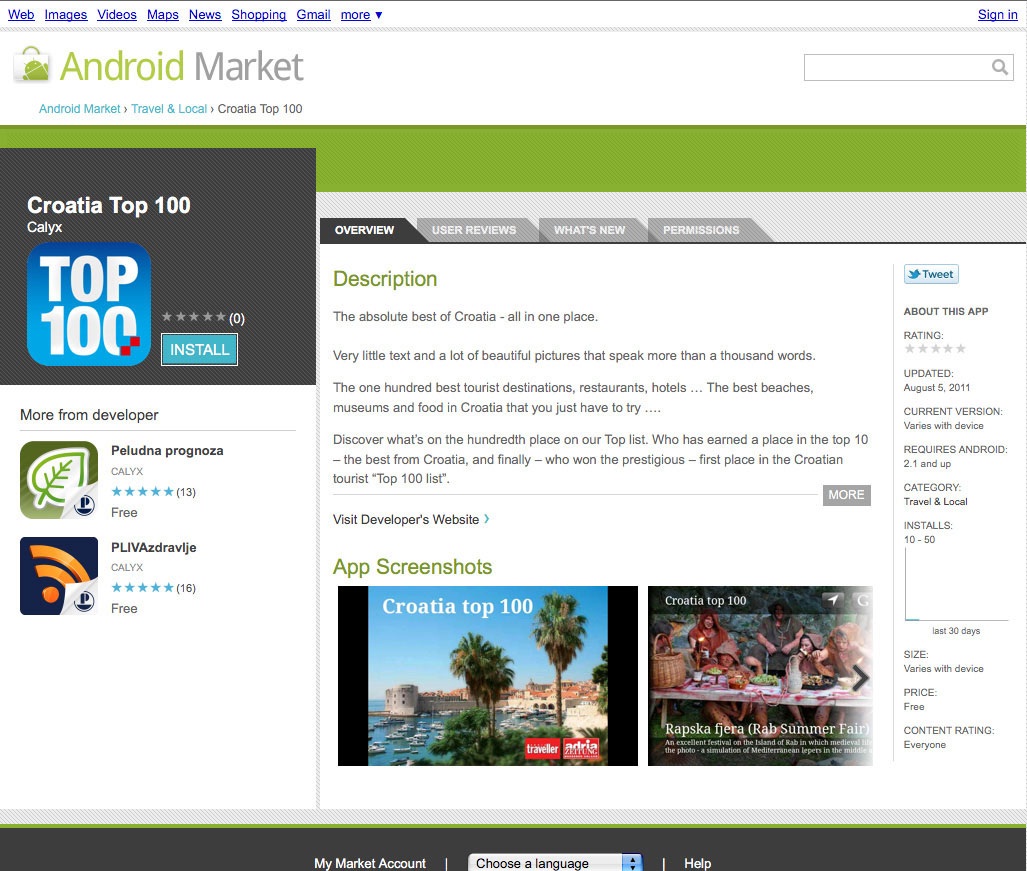Open the Permissions tab
Viewport: 1027px width, 871px height.
[x=701, y=230]
